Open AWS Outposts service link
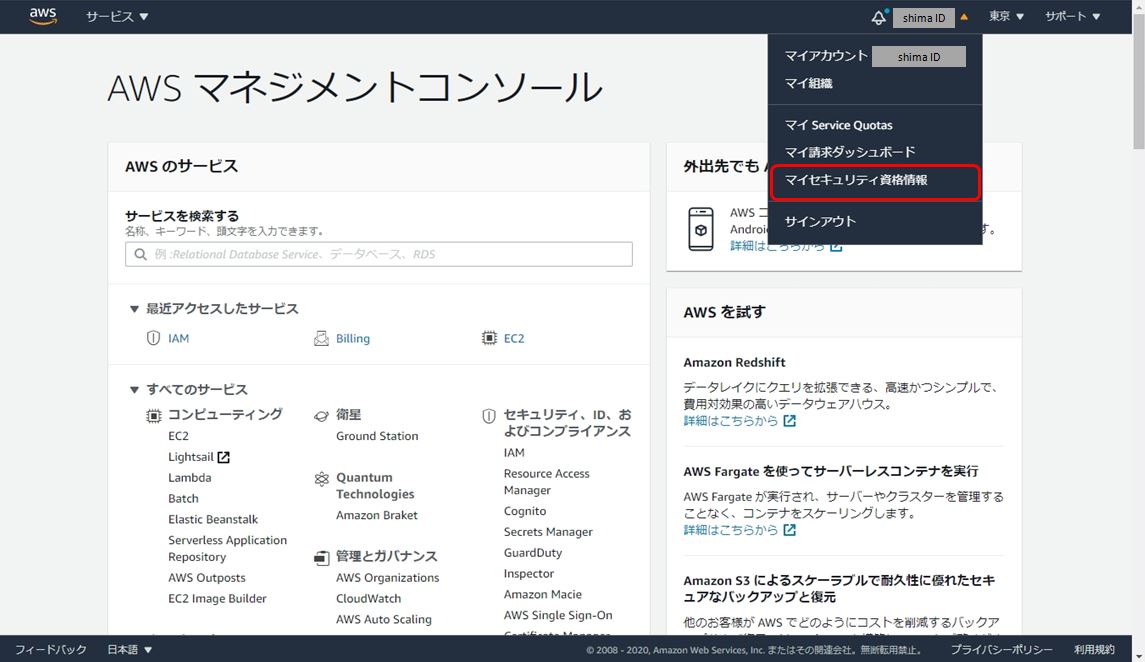Image resolution: width=1145 pixels, height=662 pixels. point(207,577)
